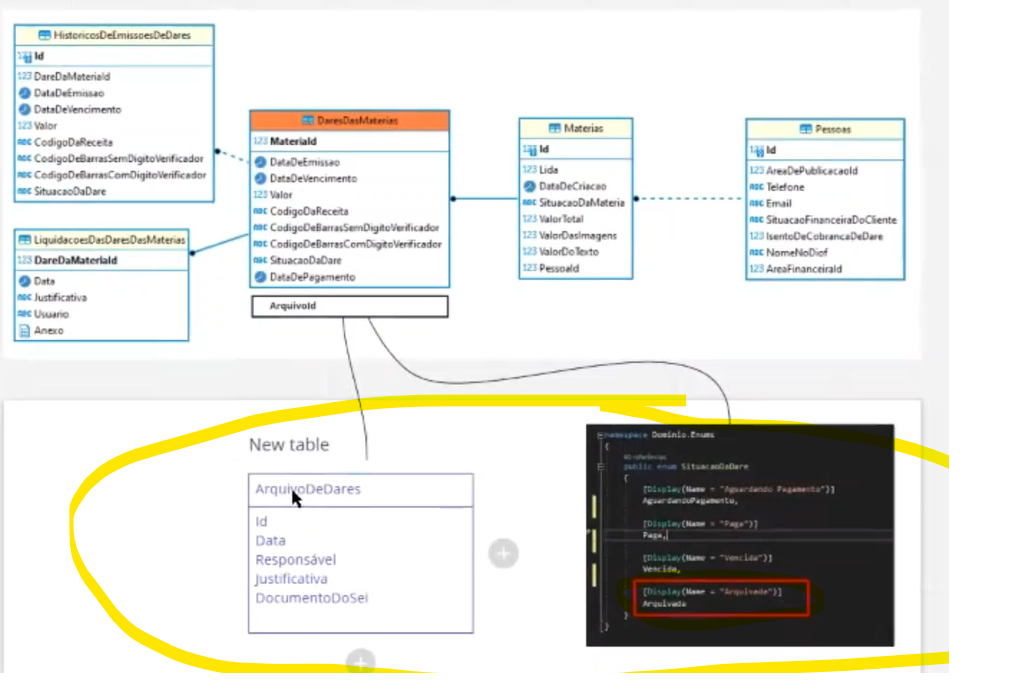The image size is (1035, 691).
Task: Select the SituacaoDaMateria column in Materias
Action: coord(575,203)
